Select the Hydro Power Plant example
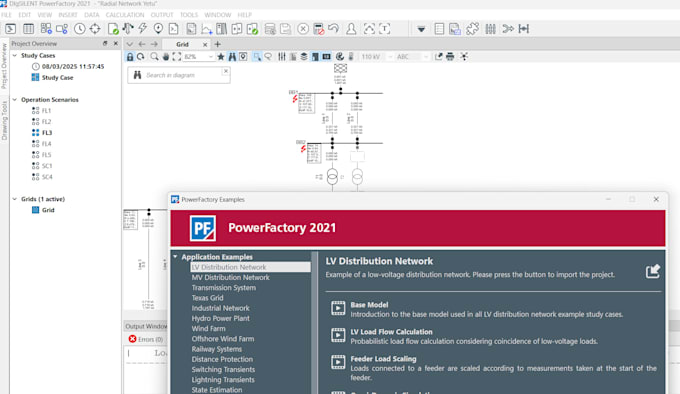 [x=221, y=318]
